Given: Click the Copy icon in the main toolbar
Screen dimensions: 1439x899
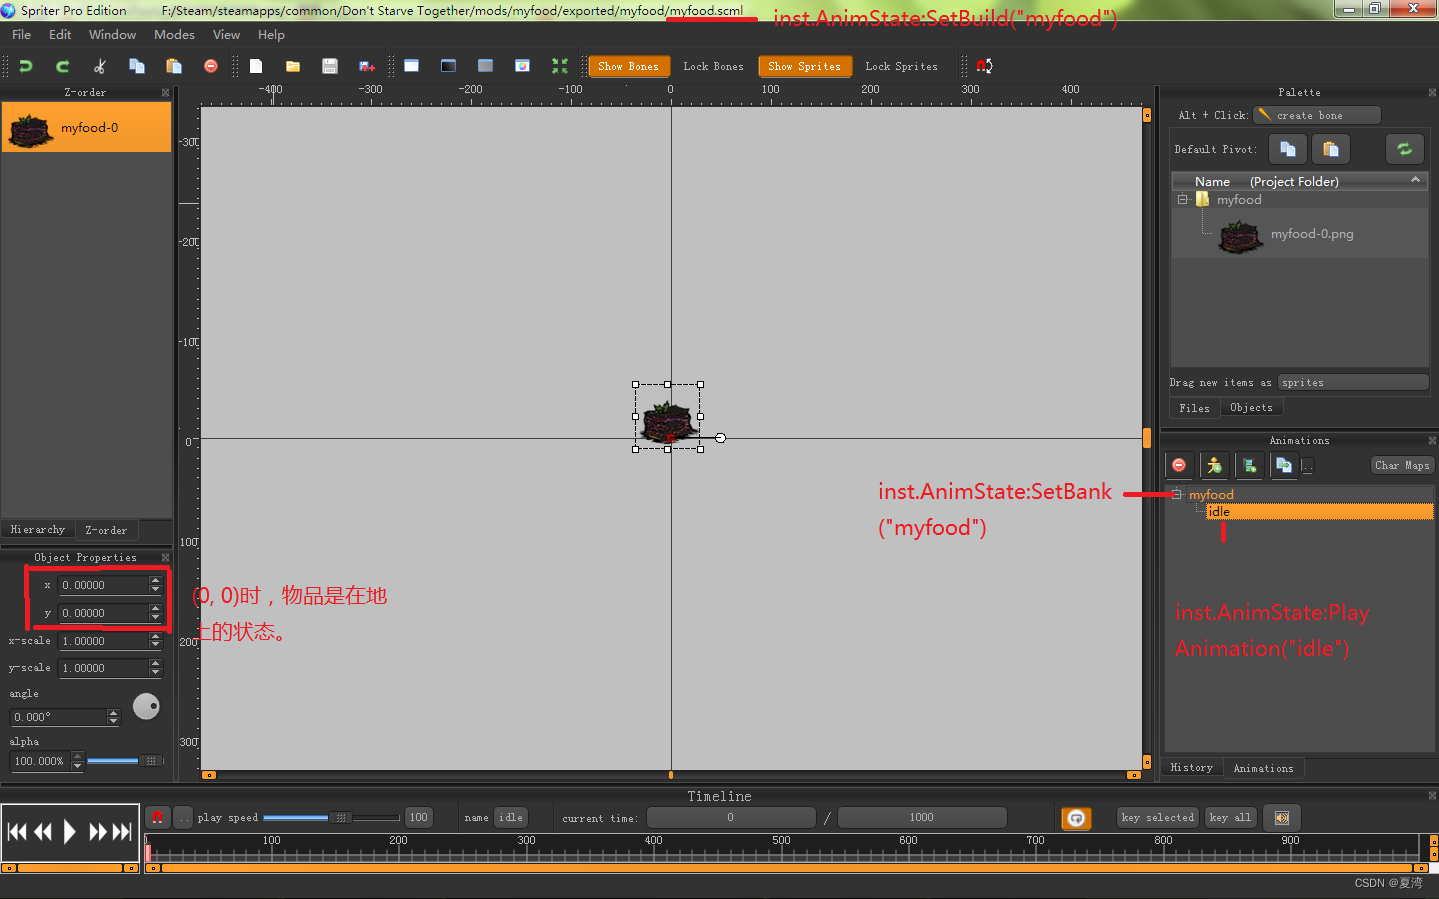Looking at the screenshot, I should point(137,66).
